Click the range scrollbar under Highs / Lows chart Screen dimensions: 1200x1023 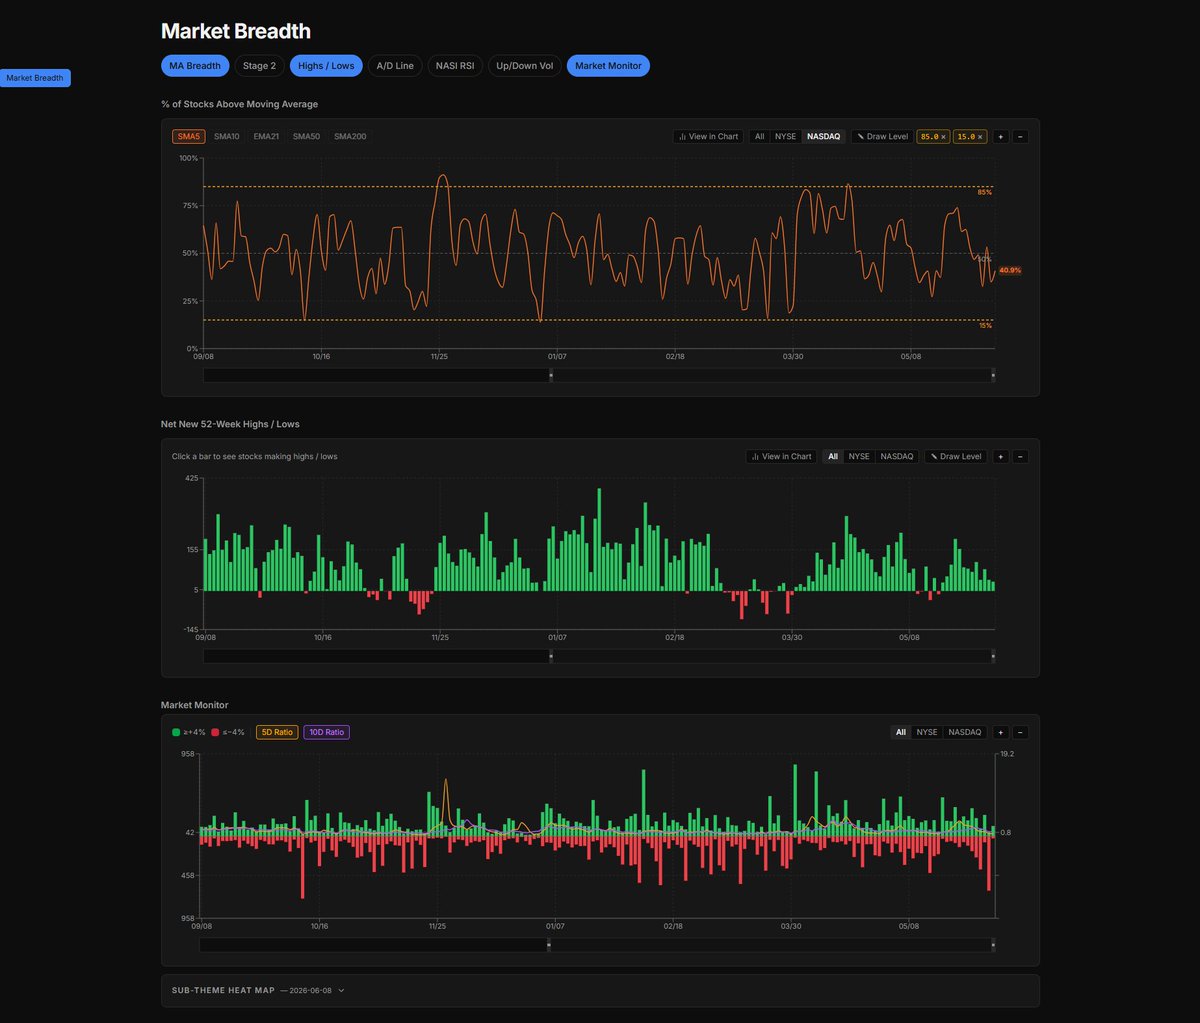[x=599, y=656]
